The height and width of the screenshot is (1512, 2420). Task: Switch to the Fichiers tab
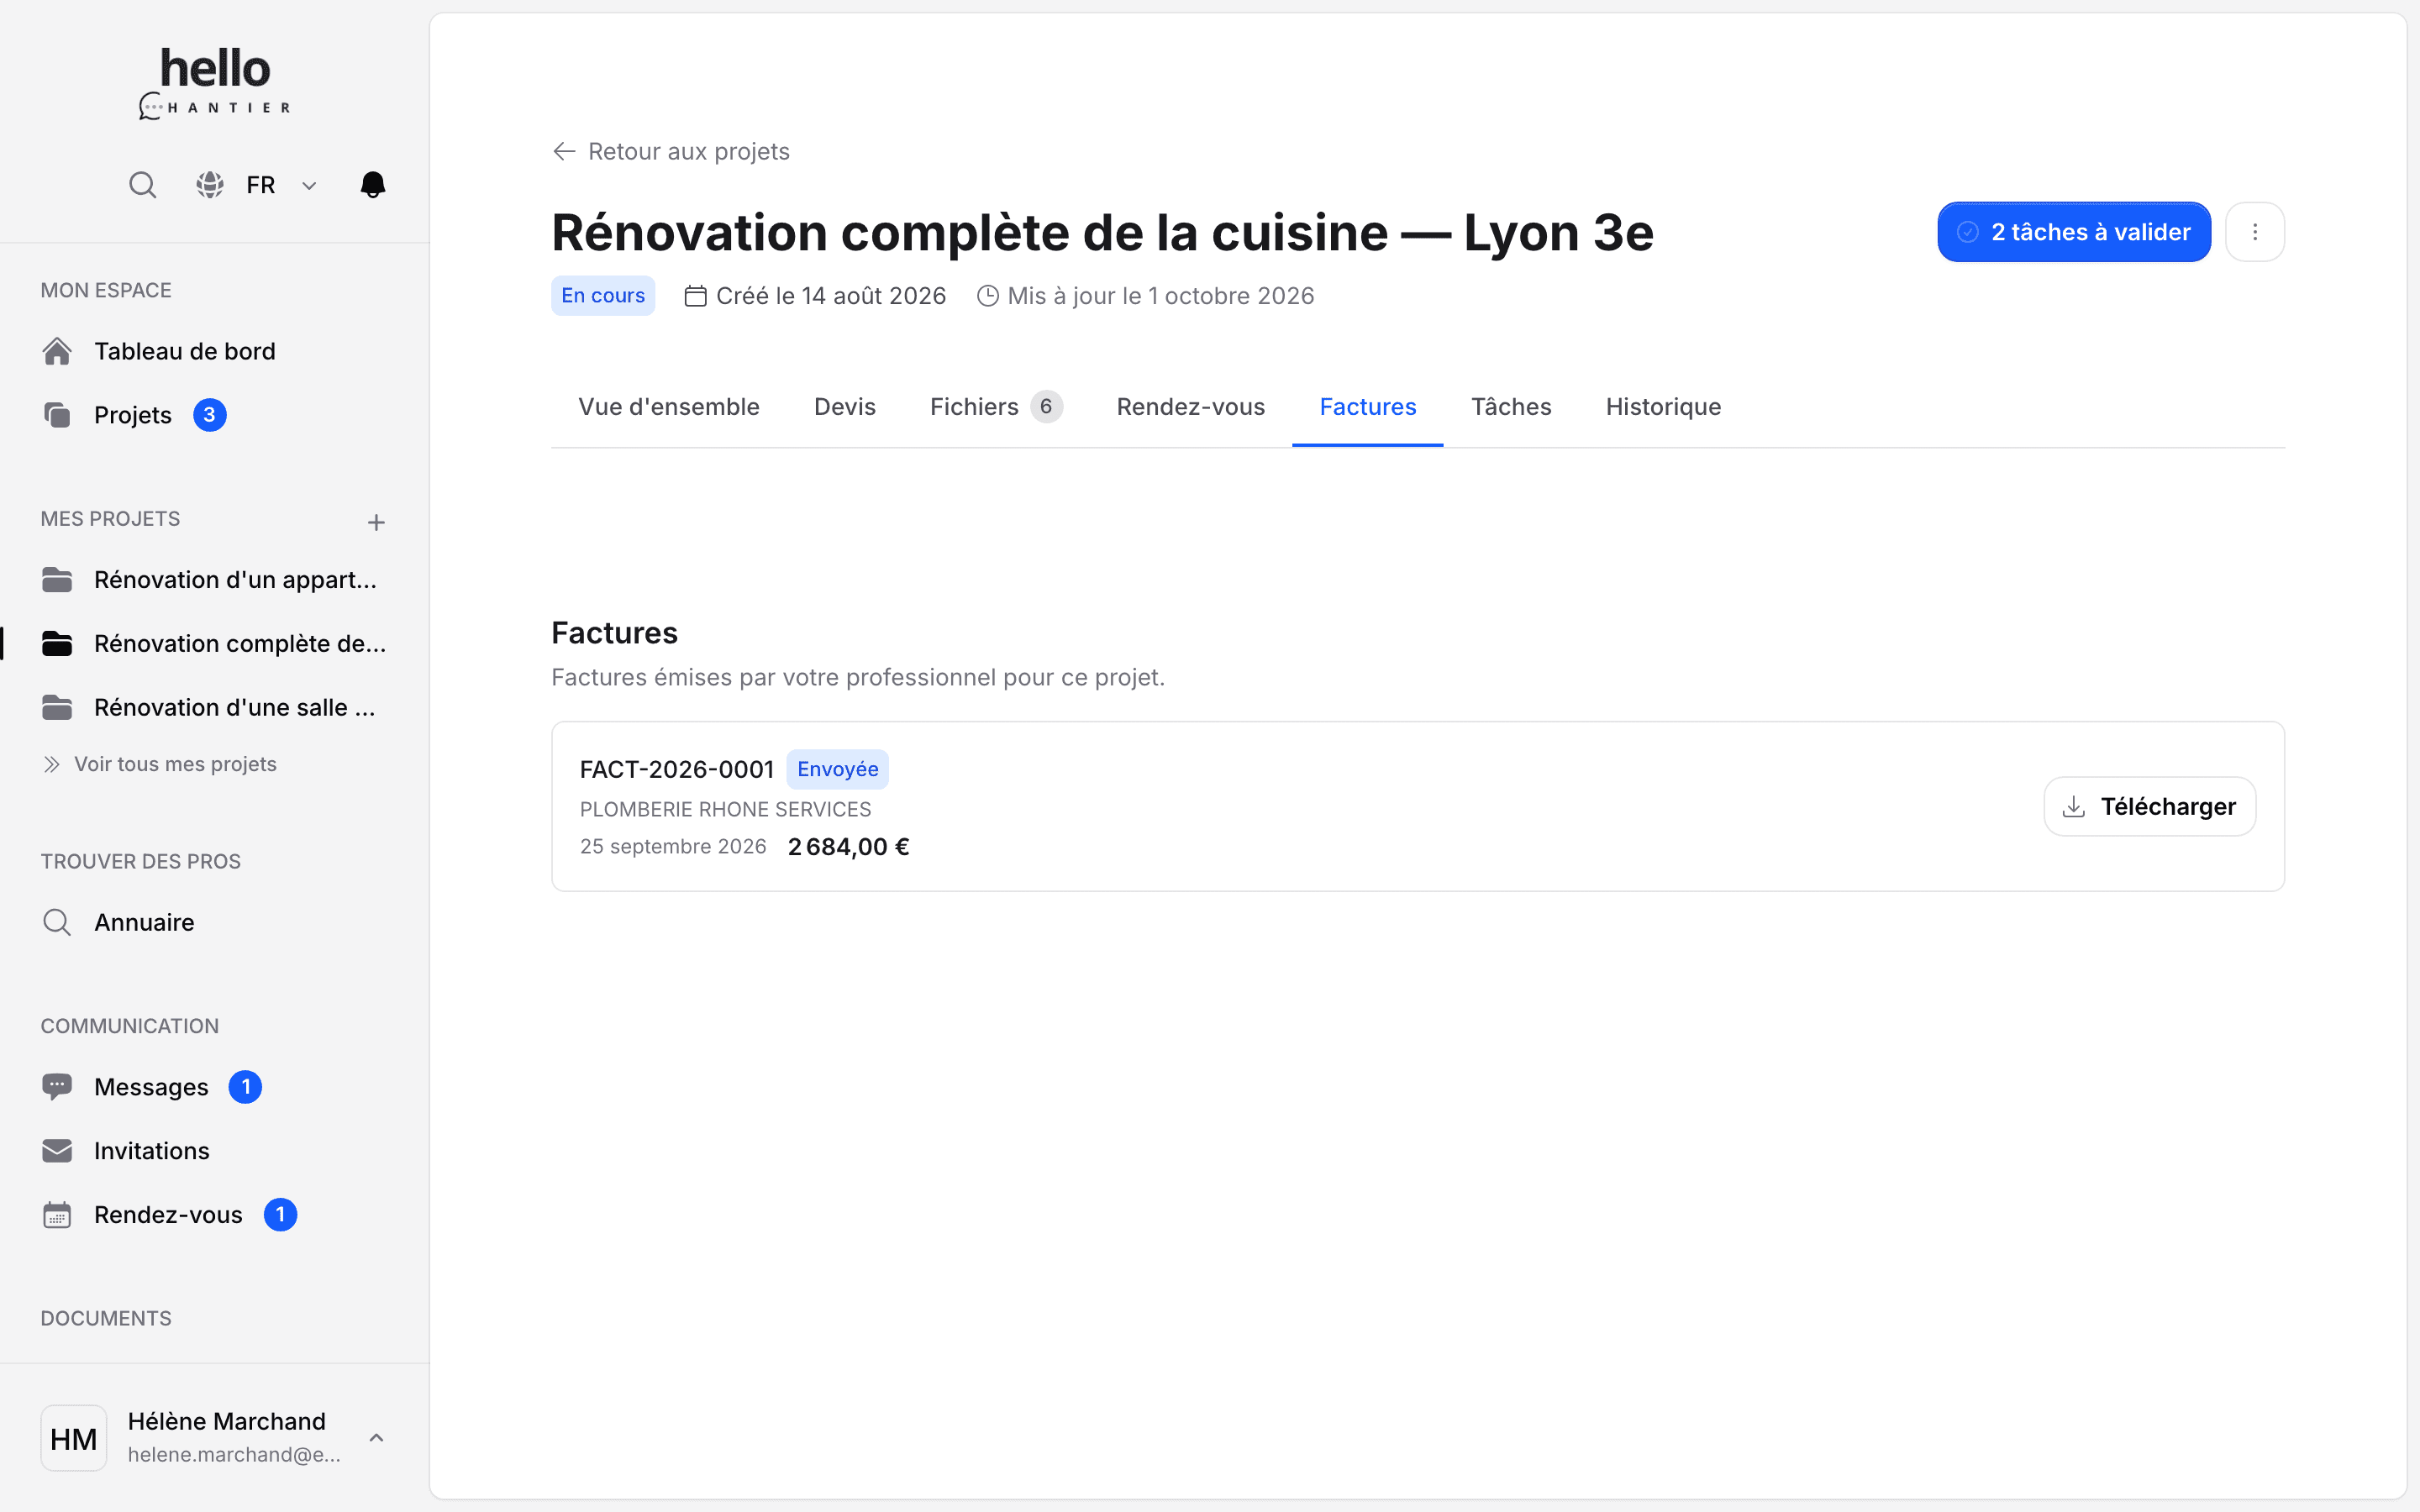[996, 407]
